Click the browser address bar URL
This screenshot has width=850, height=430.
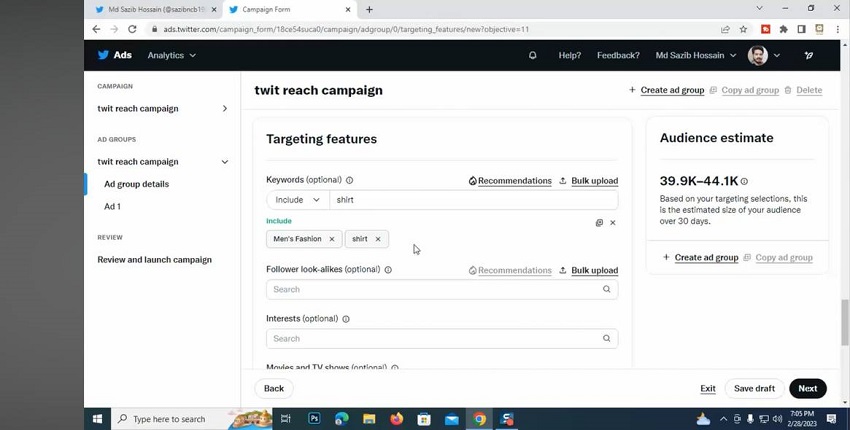(x=346, y=29)
